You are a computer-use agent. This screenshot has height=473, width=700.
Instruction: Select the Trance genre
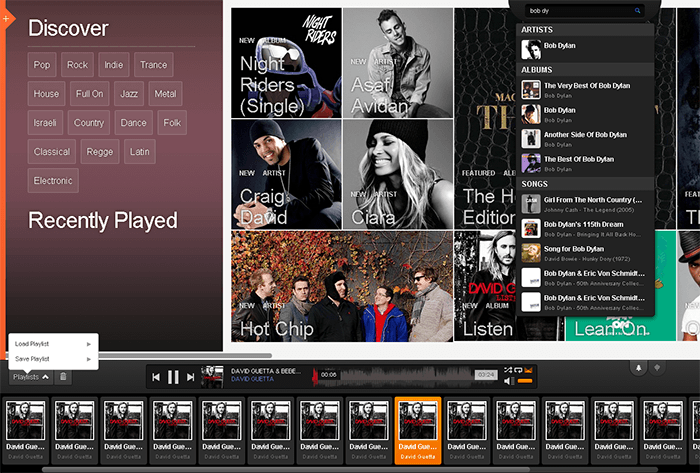pyautogui.click(x=154, y=65)
